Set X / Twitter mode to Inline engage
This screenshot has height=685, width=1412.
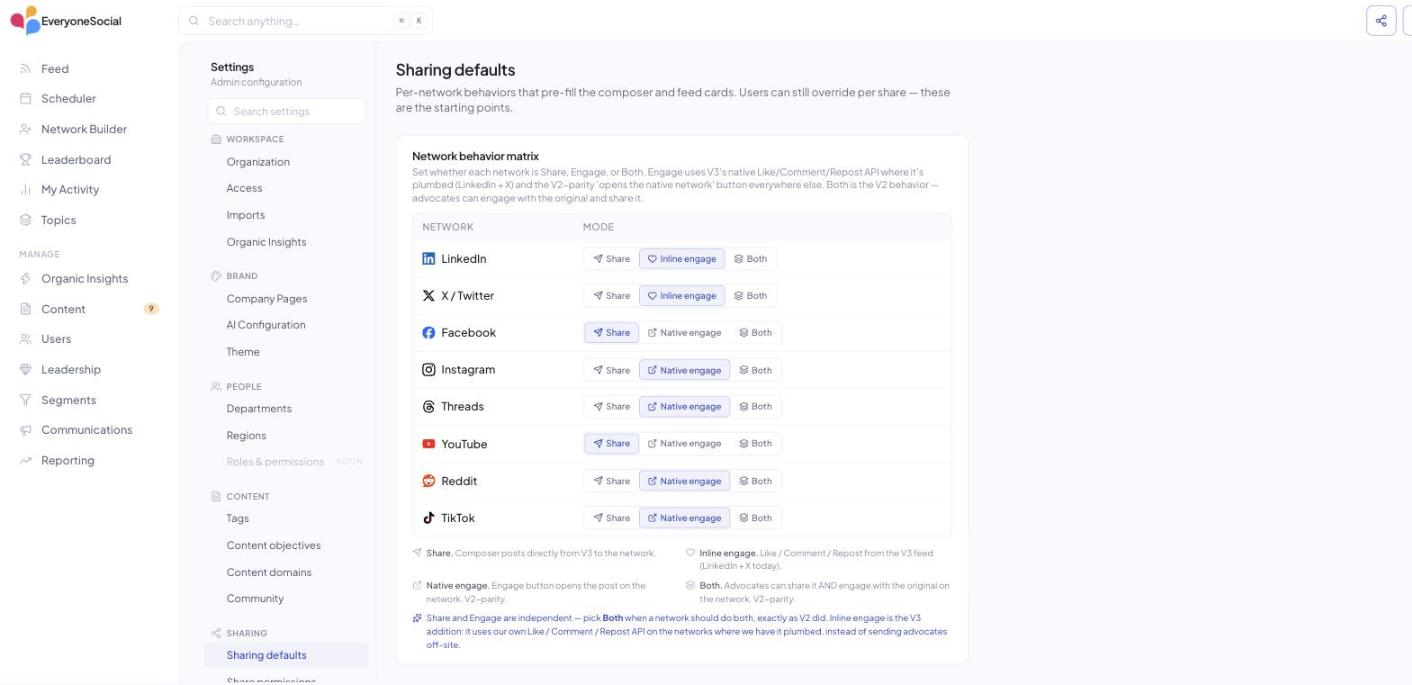(682, 296)
